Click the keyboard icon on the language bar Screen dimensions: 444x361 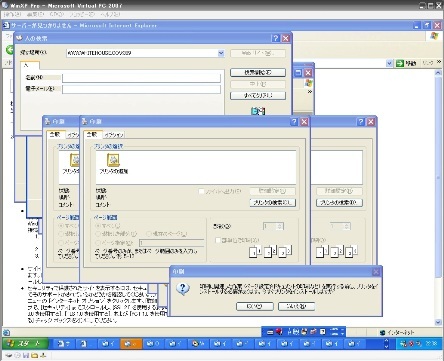[x=270, y=332]
